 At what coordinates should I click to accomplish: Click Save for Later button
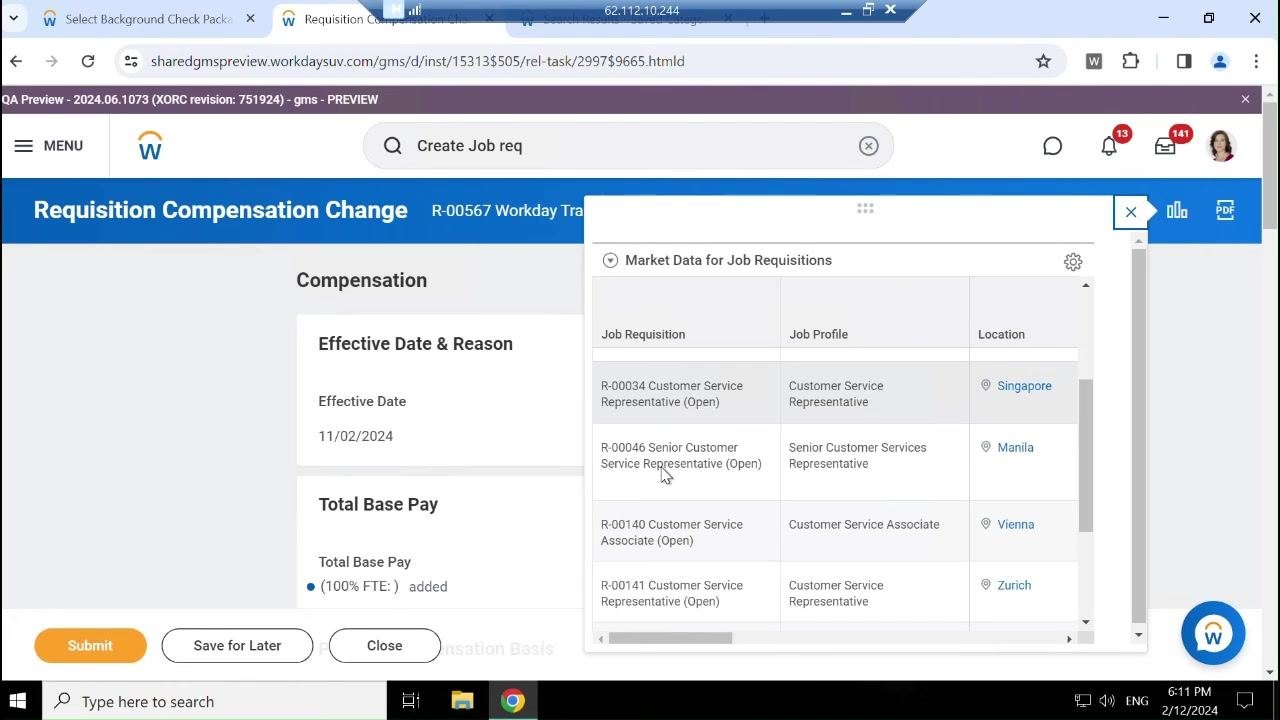coord(237,646)
